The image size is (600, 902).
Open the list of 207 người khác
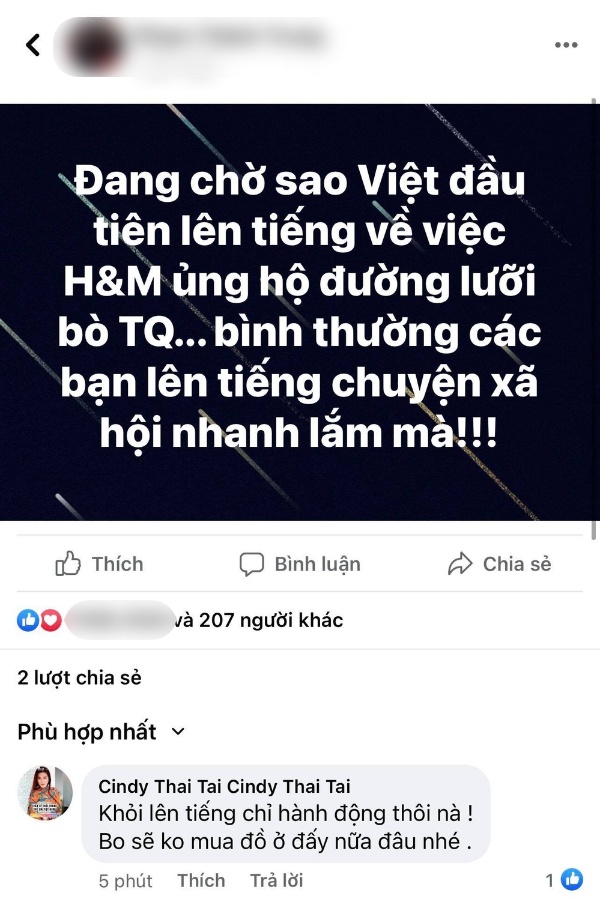click(258, 620)
